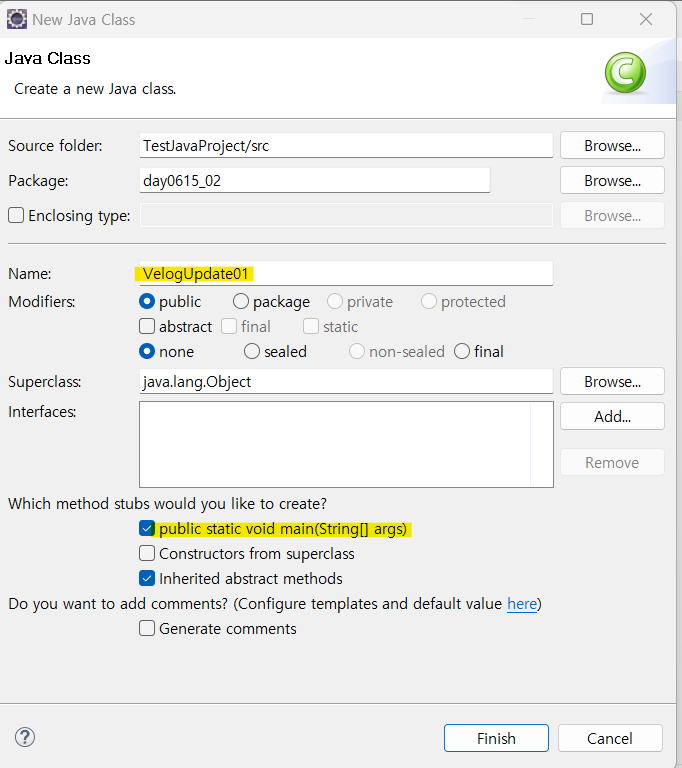This screenshot has height=768, width=682.
Task: Add an interface with Add button
Action: coord(612,416)
